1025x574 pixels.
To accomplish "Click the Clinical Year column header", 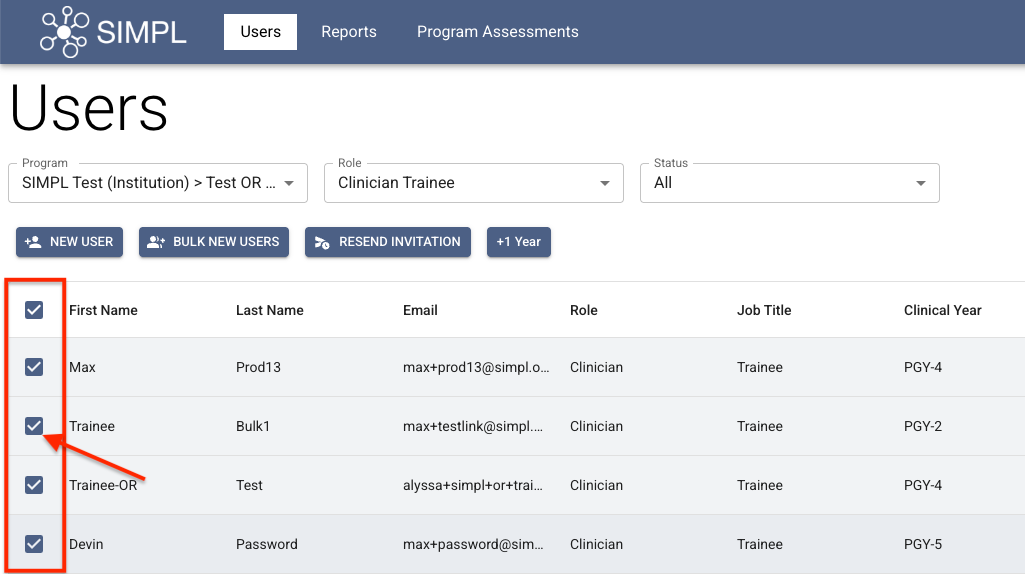I will pos(943,311).
